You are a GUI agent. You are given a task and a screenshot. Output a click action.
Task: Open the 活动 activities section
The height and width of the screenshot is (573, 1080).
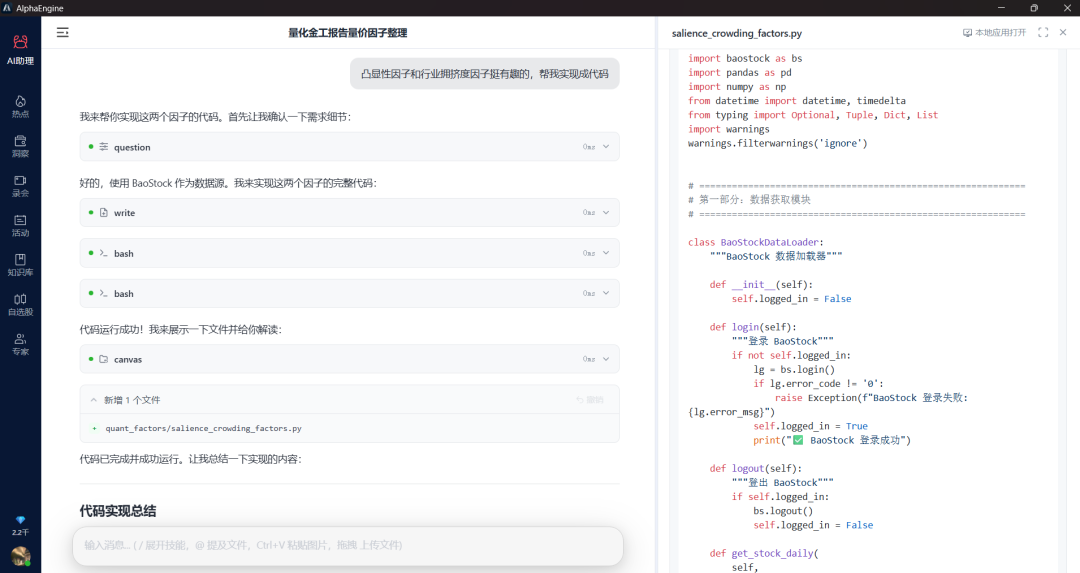20,225
